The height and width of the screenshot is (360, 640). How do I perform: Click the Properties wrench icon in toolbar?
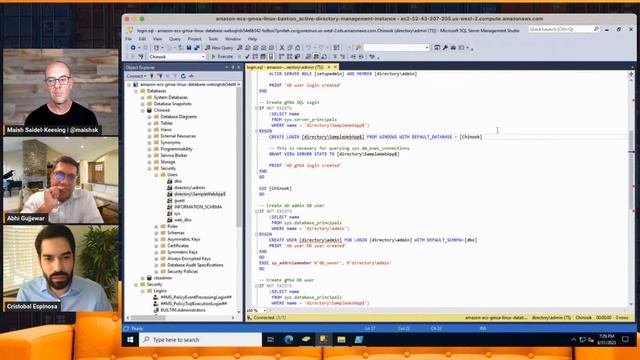point(445,48)
